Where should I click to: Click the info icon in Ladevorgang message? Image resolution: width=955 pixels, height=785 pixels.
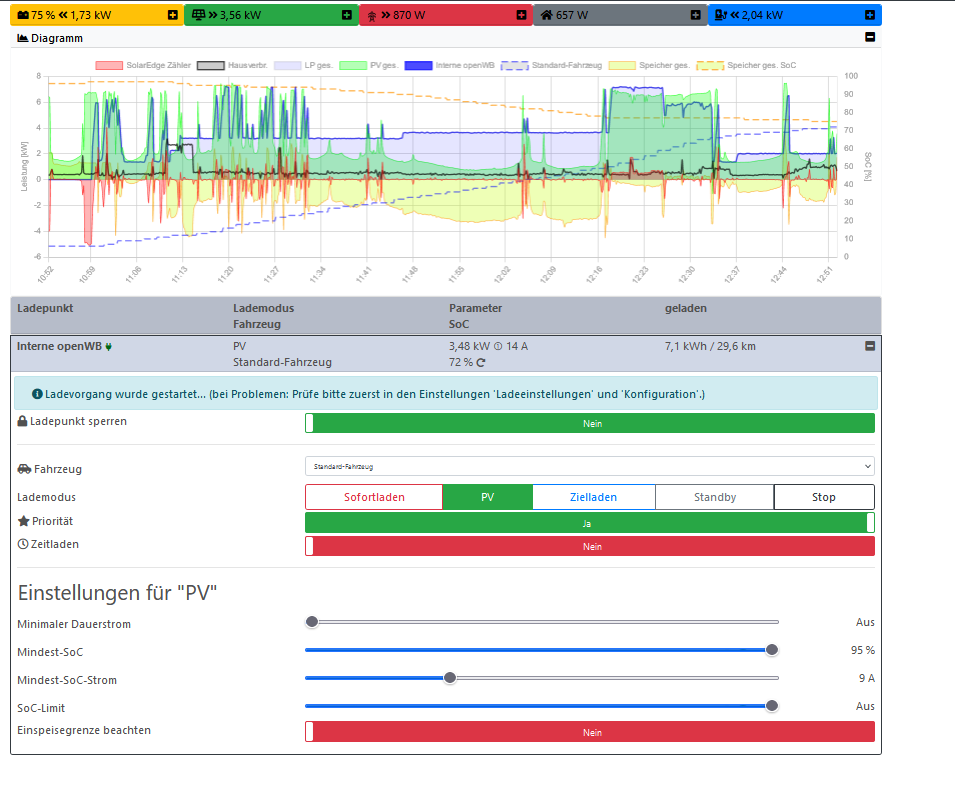tap(37, 394)
